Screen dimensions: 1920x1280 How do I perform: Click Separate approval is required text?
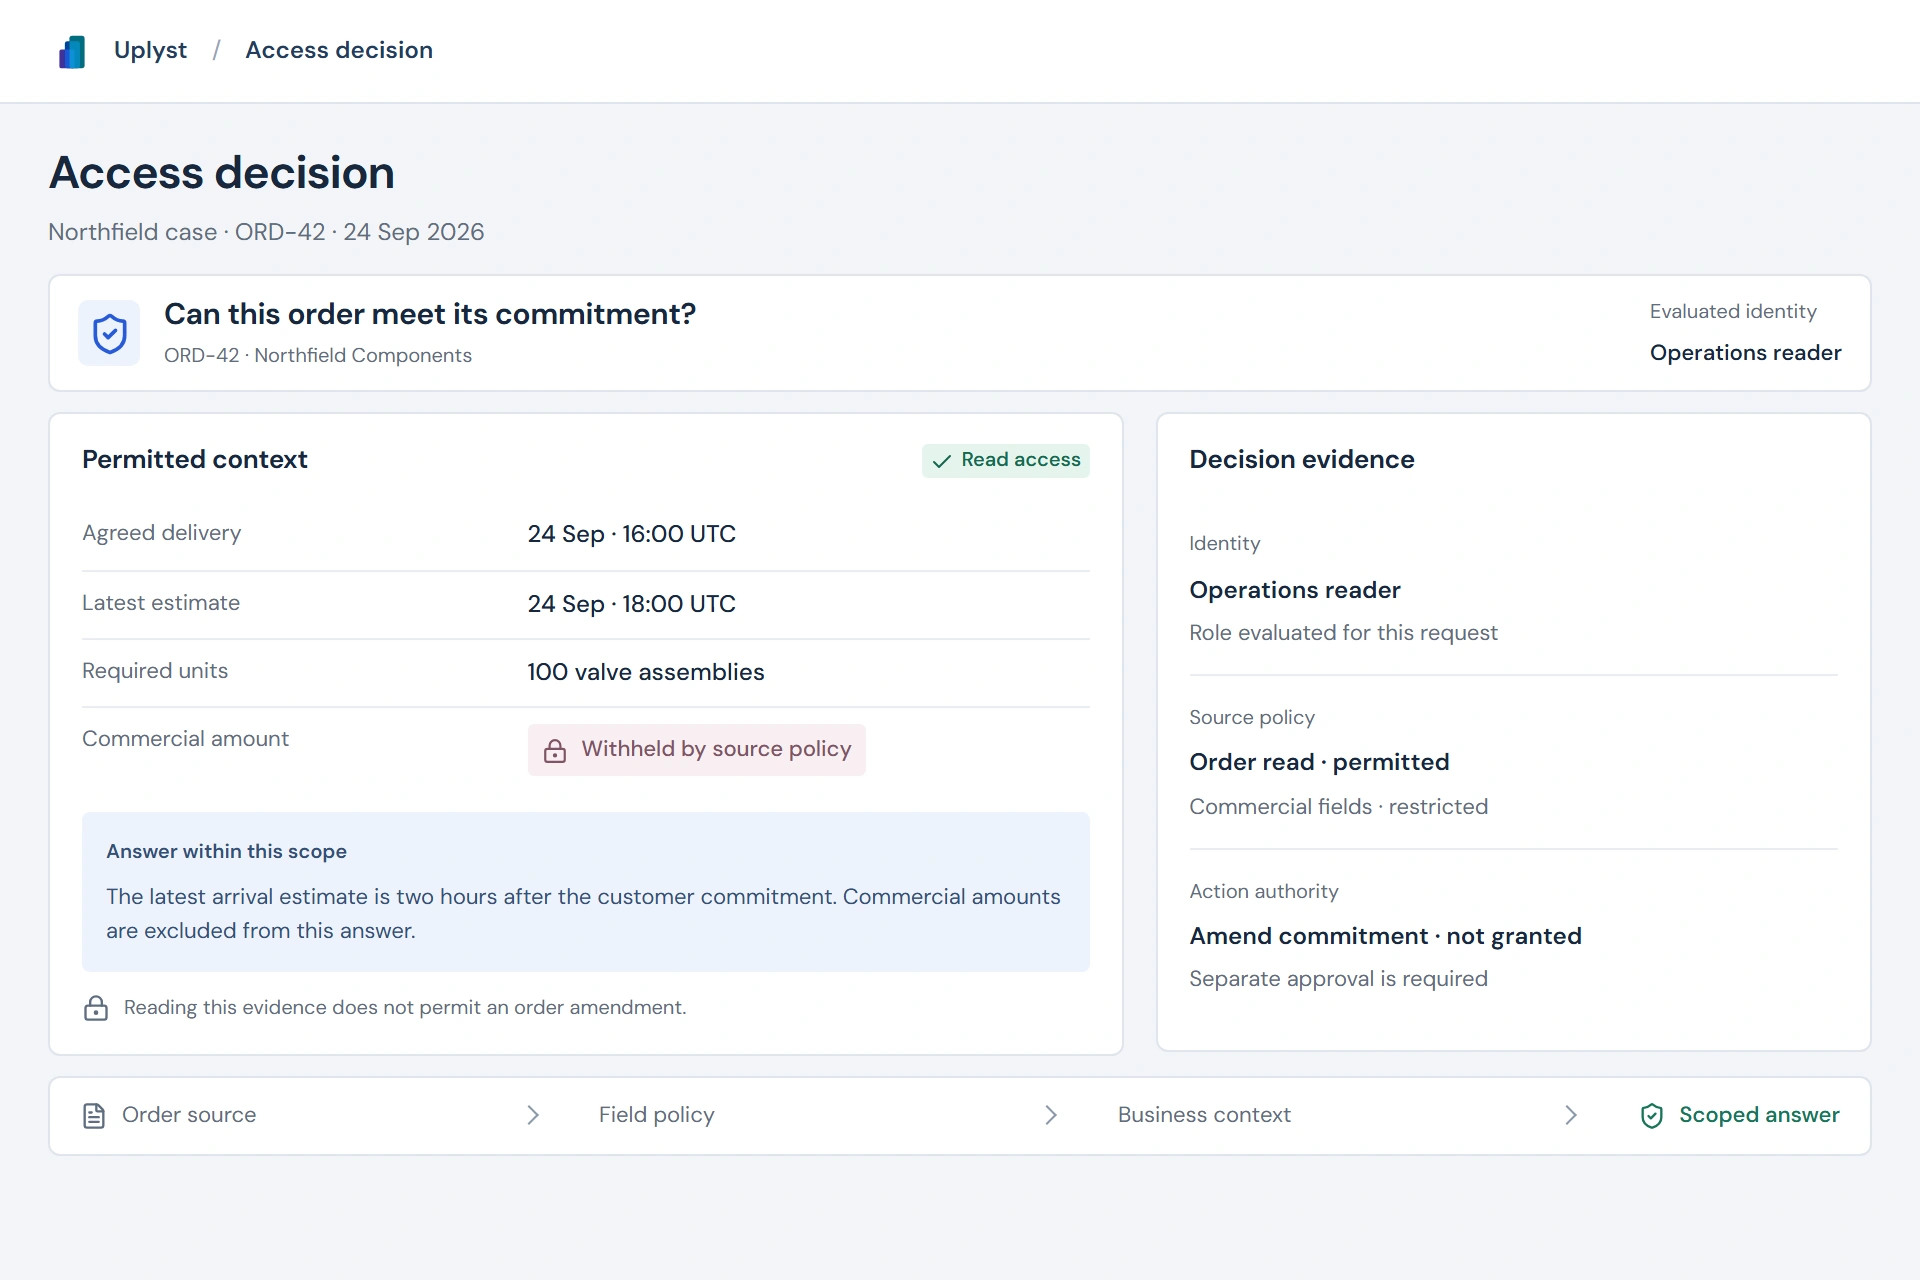pos(1338,979)
